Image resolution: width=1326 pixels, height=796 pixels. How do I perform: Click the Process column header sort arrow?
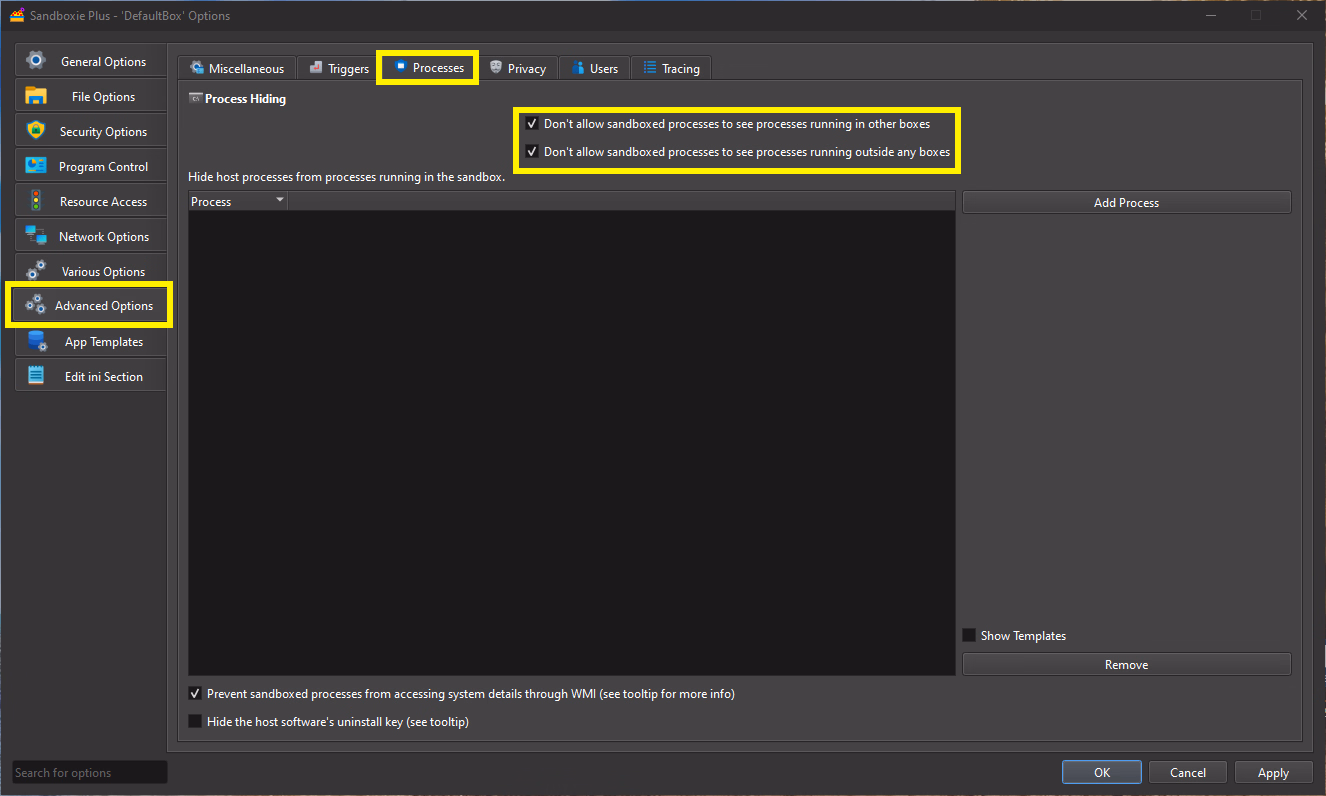point(280,201)
